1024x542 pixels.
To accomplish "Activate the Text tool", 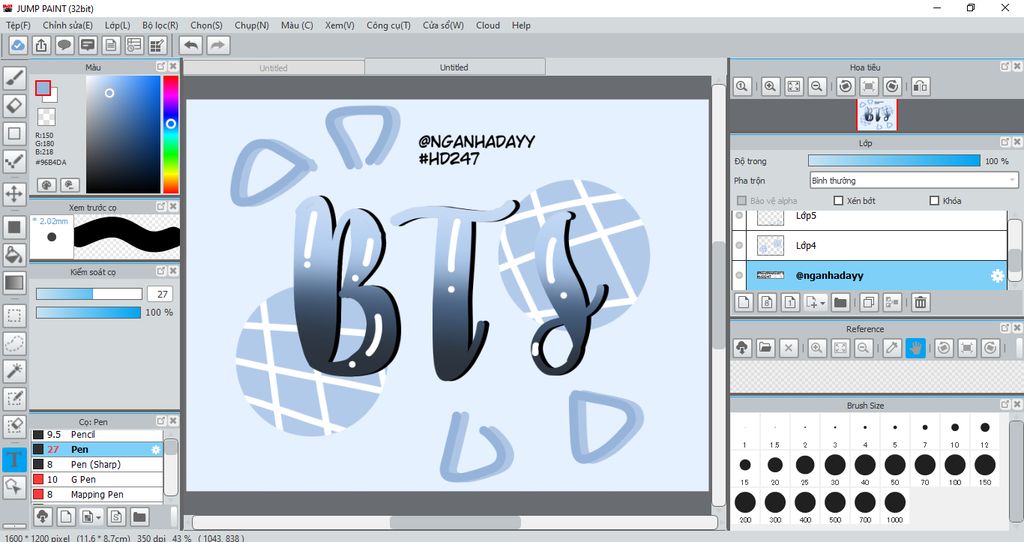I will coord(14,459).
